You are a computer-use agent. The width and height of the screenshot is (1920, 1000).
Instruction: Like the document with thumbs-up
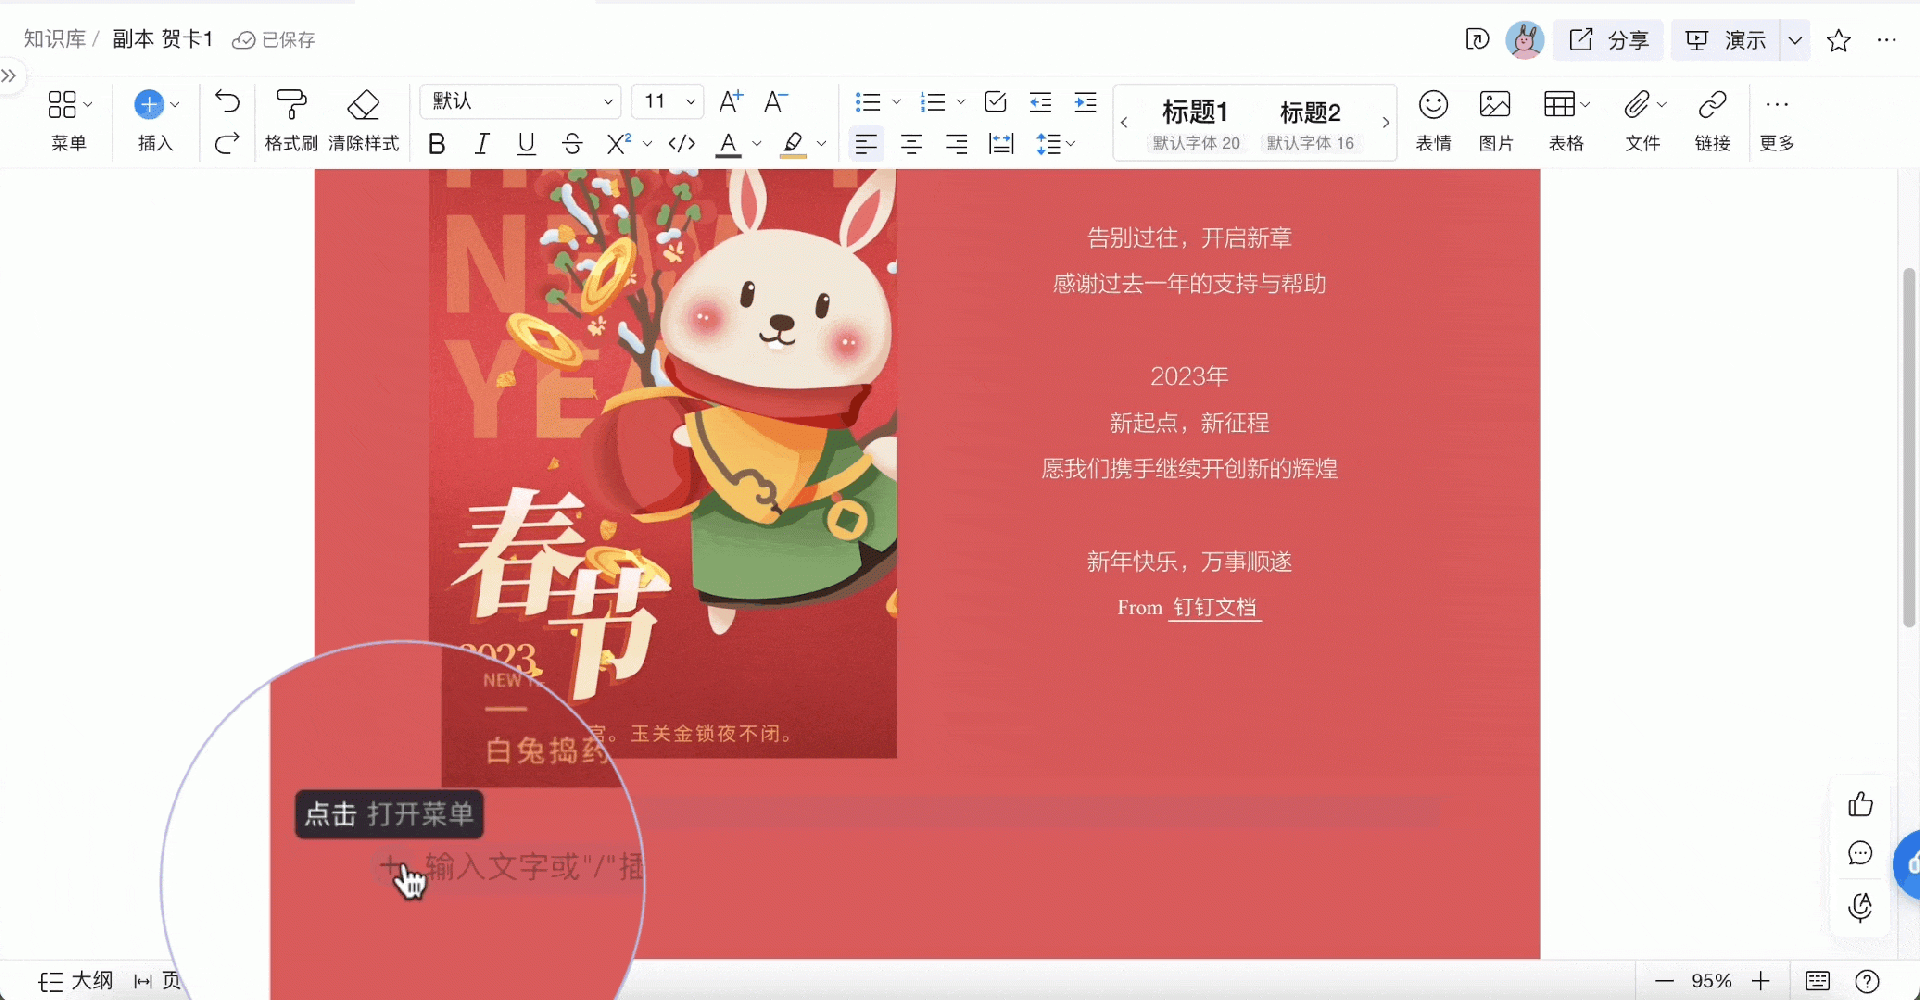pos(1860,804)
